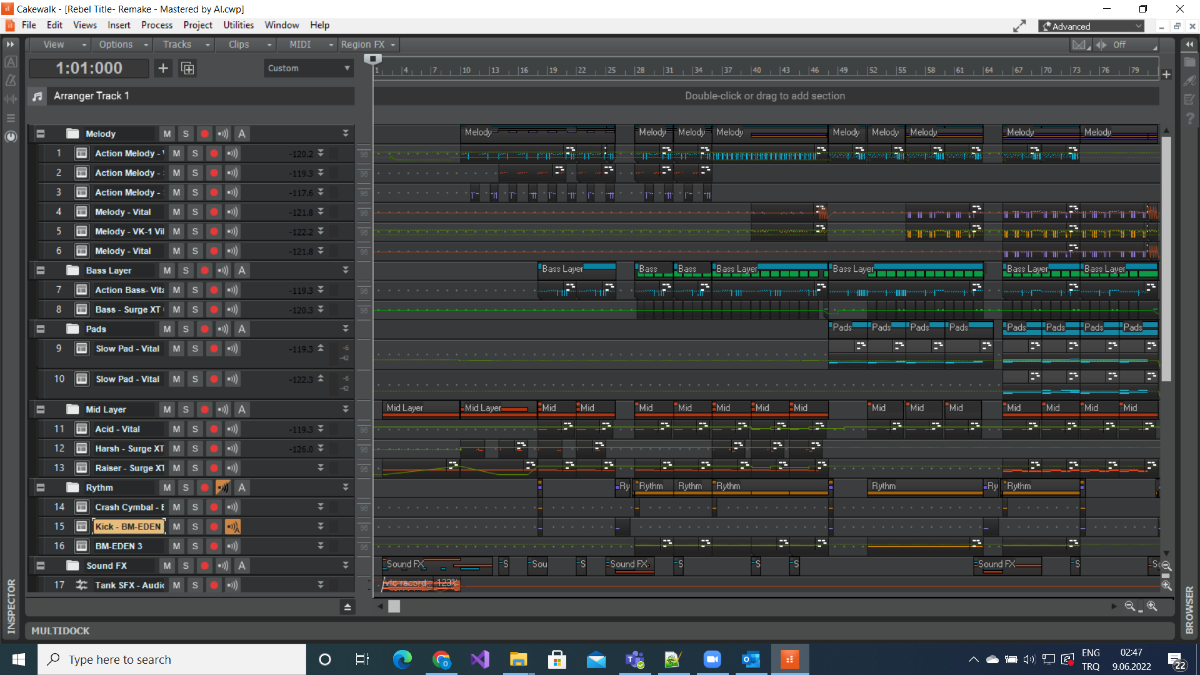Click the add track plus button
Screen dimensions: 1200x675
[x=163, y=68]
